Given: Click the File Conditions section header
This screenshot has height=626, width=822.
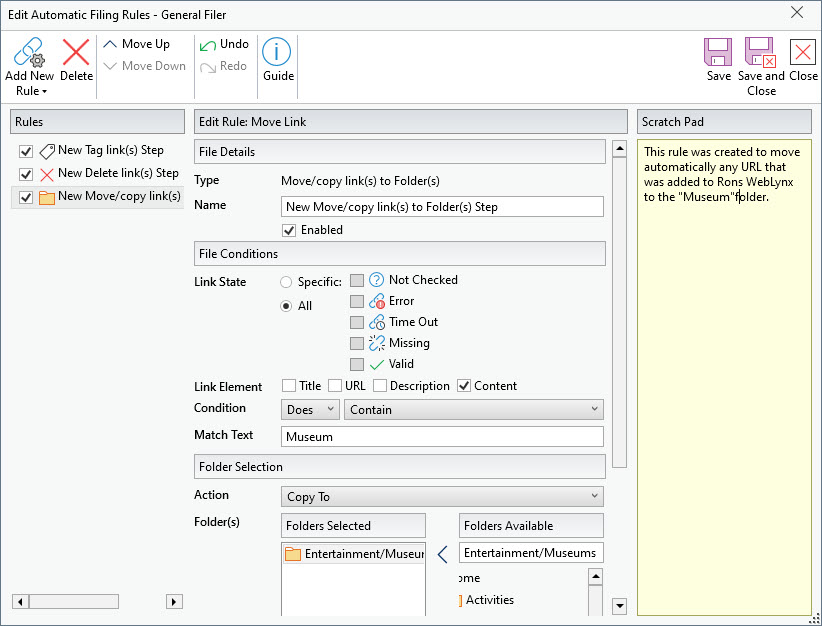Looking at the screenshot, I should tap(399, 254).
